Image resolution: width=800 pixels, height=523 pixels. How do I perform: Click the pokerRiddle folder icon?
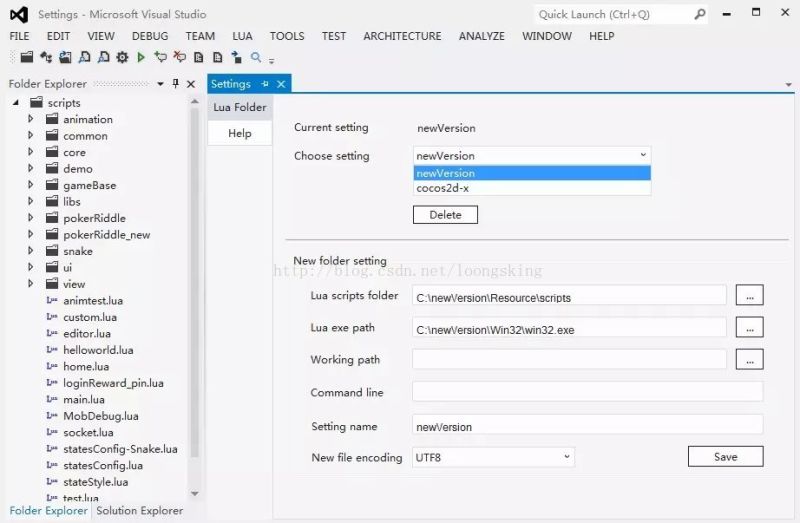[x=52, y=218]
